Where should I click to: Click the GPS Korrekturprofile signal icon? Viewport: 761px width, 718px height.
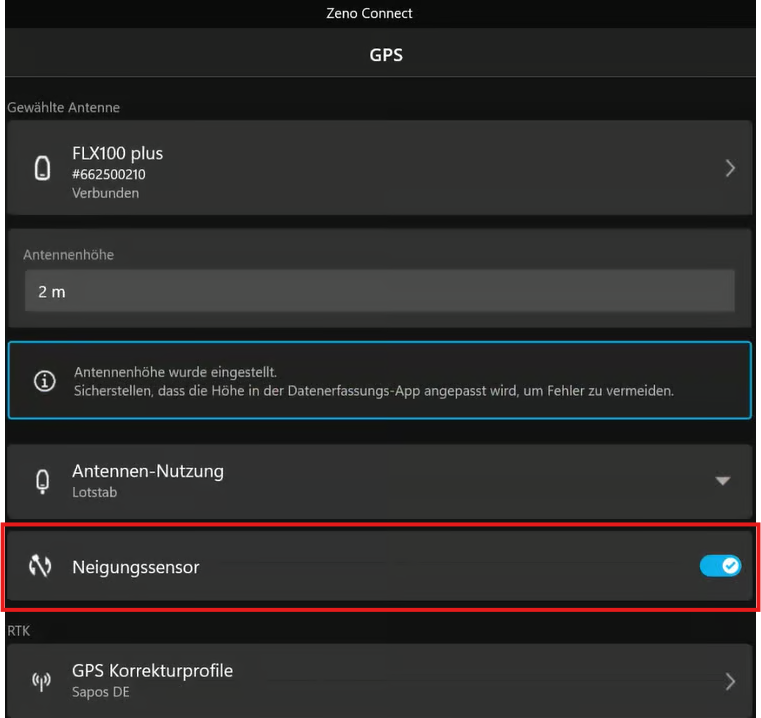tap(42, 681)
